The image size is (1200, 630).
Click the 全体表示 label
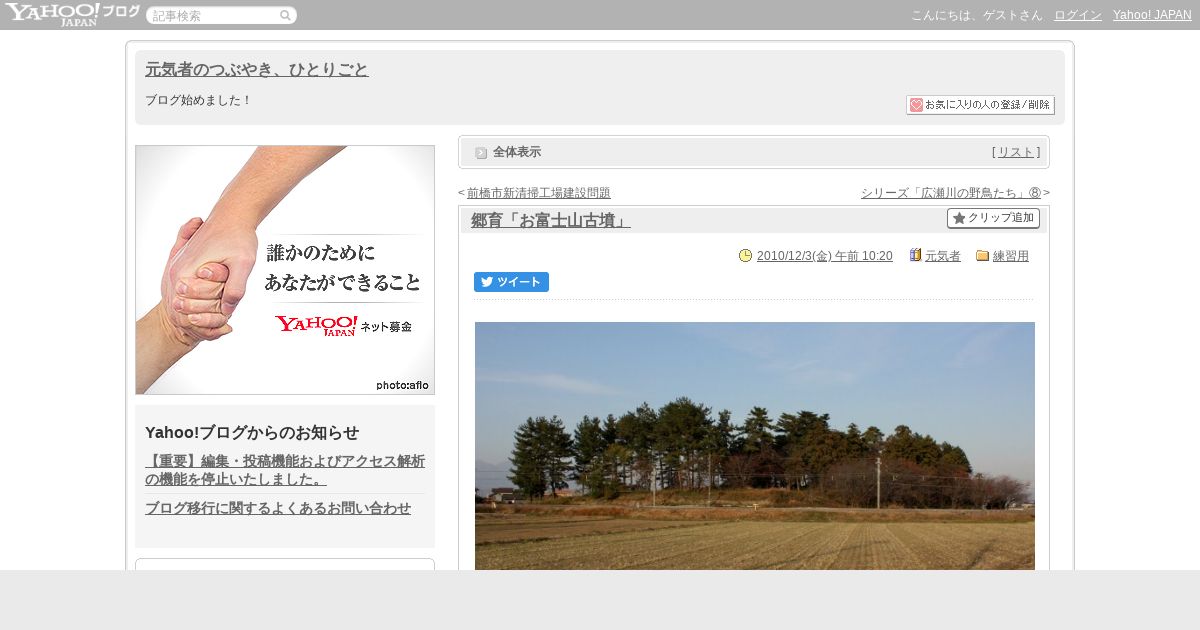tap(517, 152)
